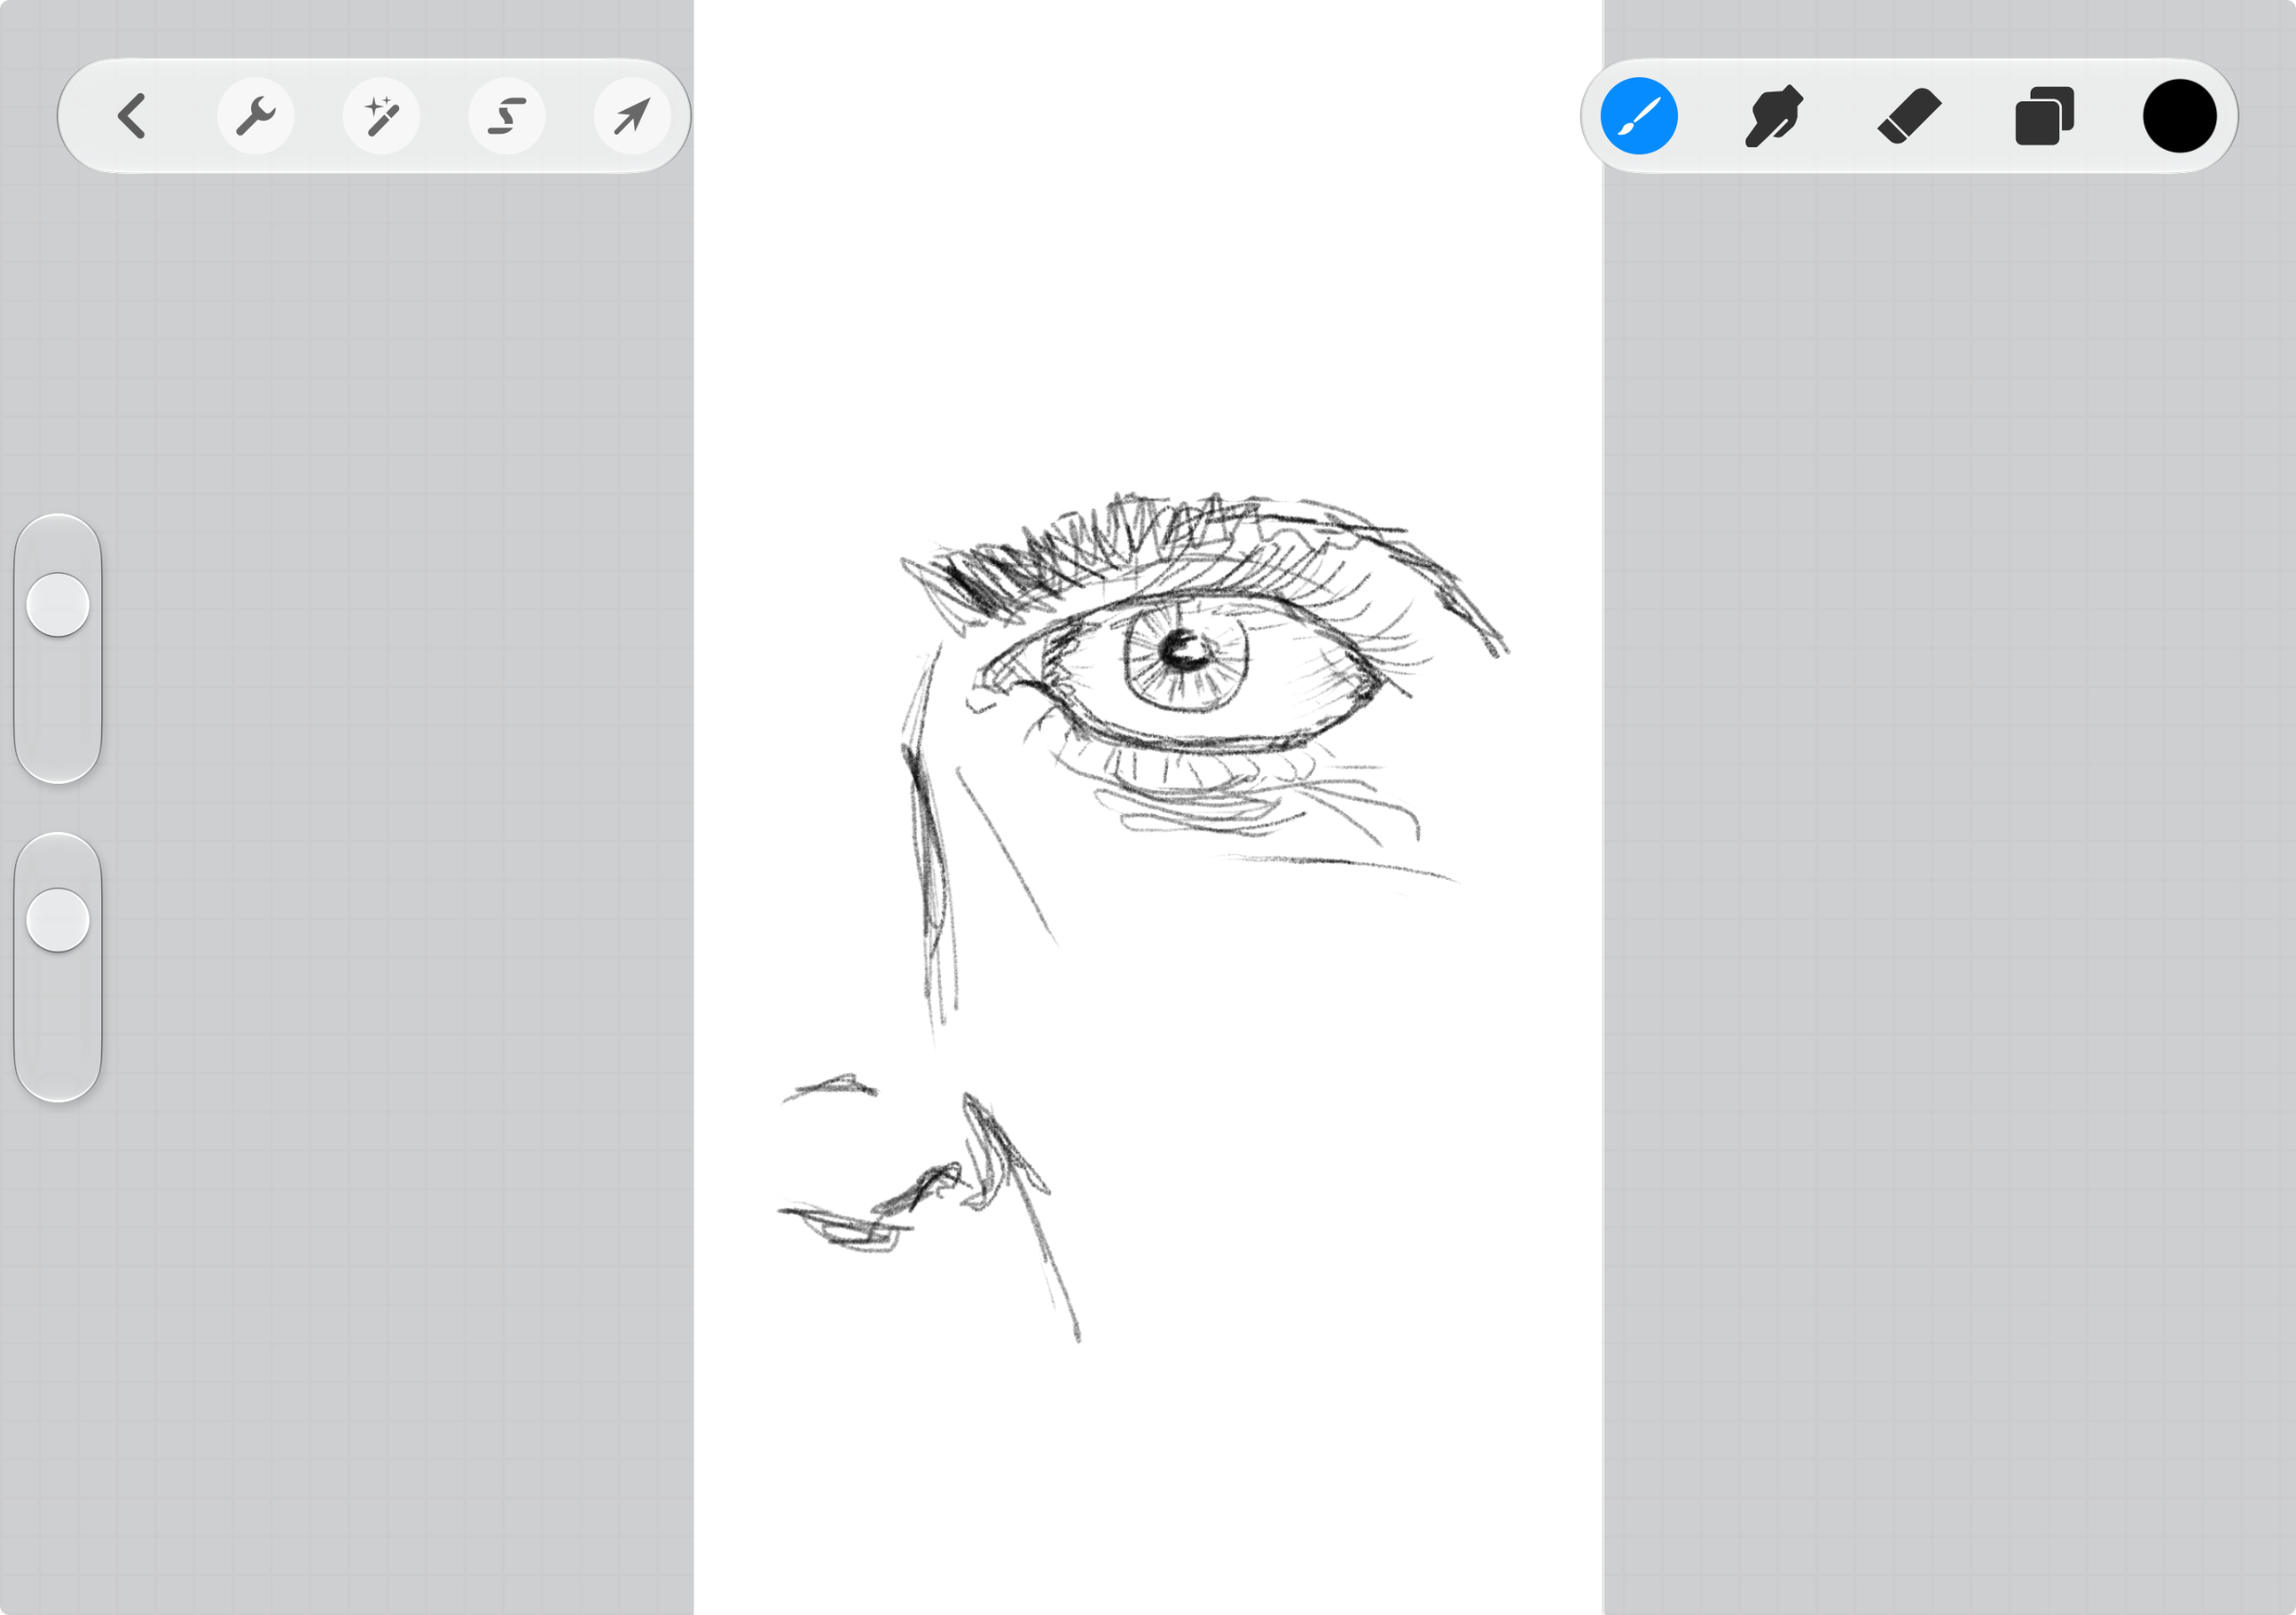Choose the Eraser tool
This screenshot has height=1615, width=2296.
point(1909,116)
